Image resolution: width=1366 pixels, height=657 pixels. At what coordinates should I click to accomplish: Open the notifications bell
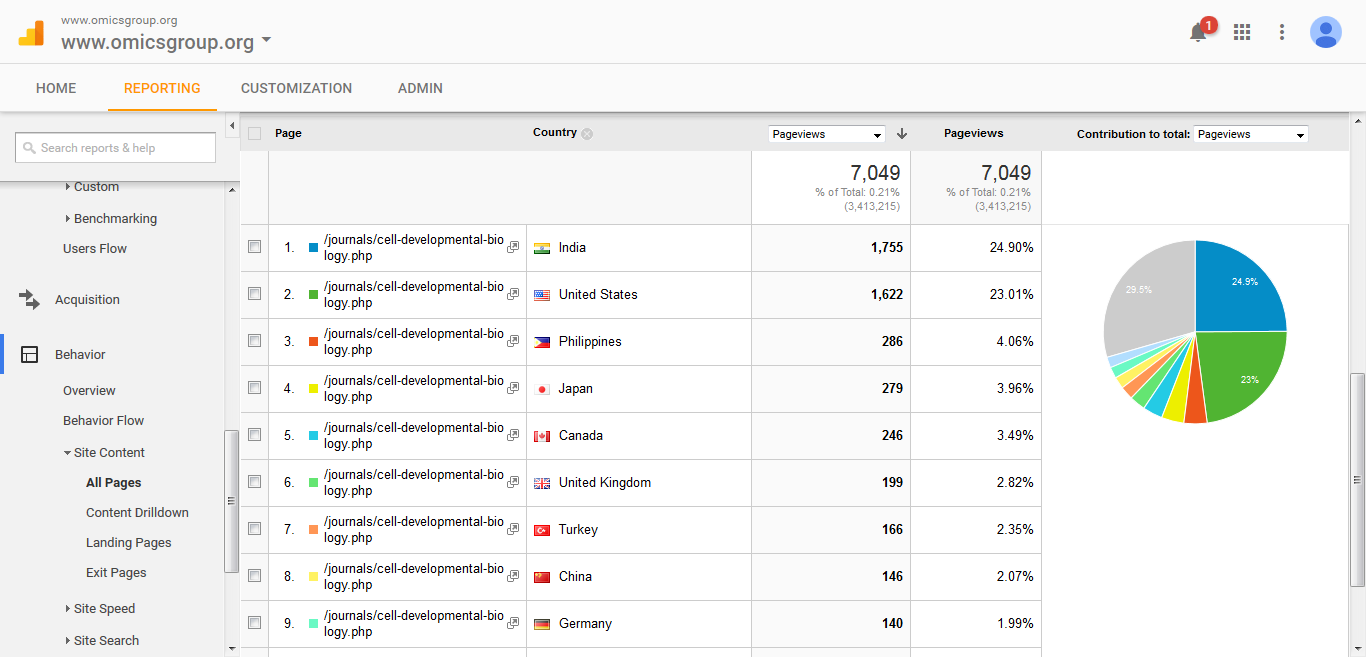pyautogui.click(x=1198, y=33)
